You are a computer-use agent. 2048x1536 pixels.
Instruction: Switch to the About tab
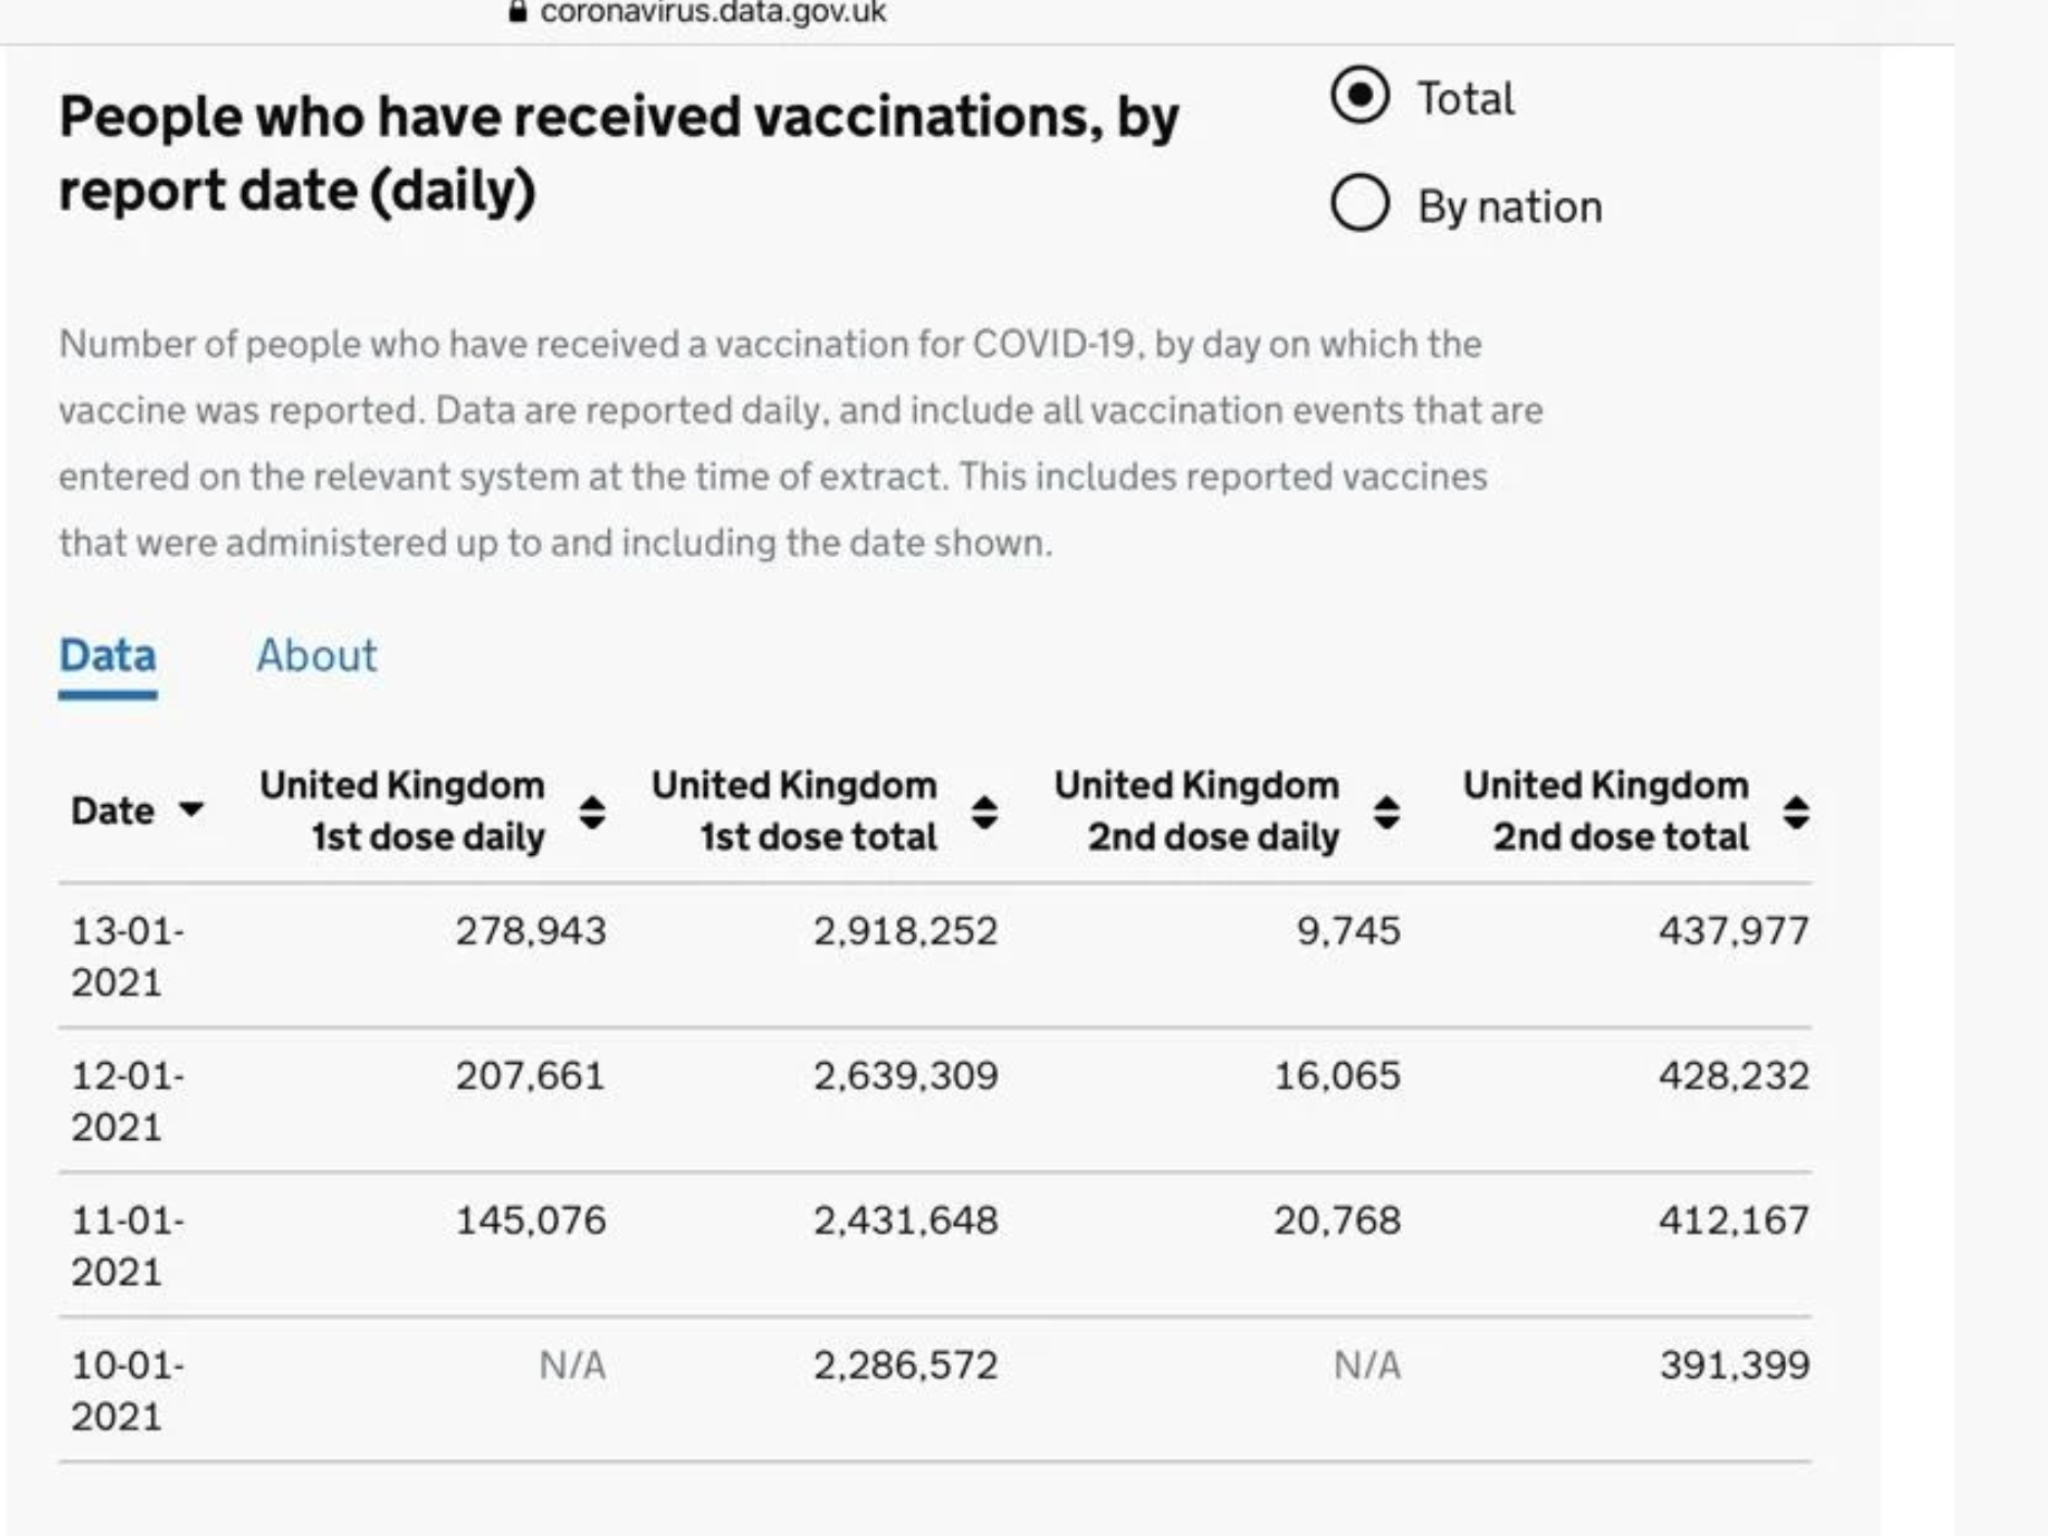[316, 656]
